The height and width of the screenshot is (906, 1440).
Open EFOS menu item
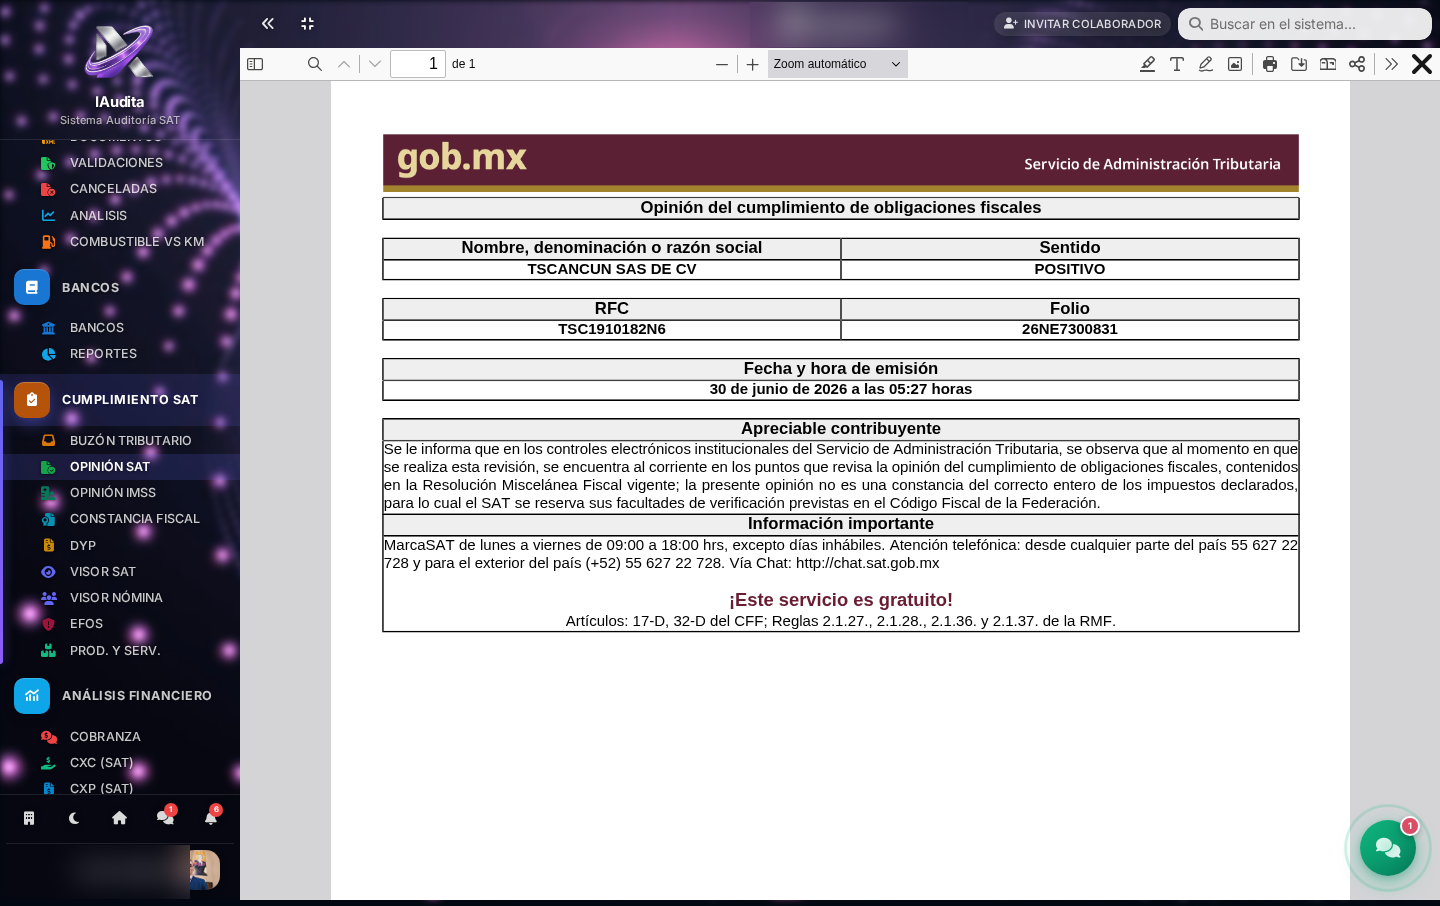point(86,624)
